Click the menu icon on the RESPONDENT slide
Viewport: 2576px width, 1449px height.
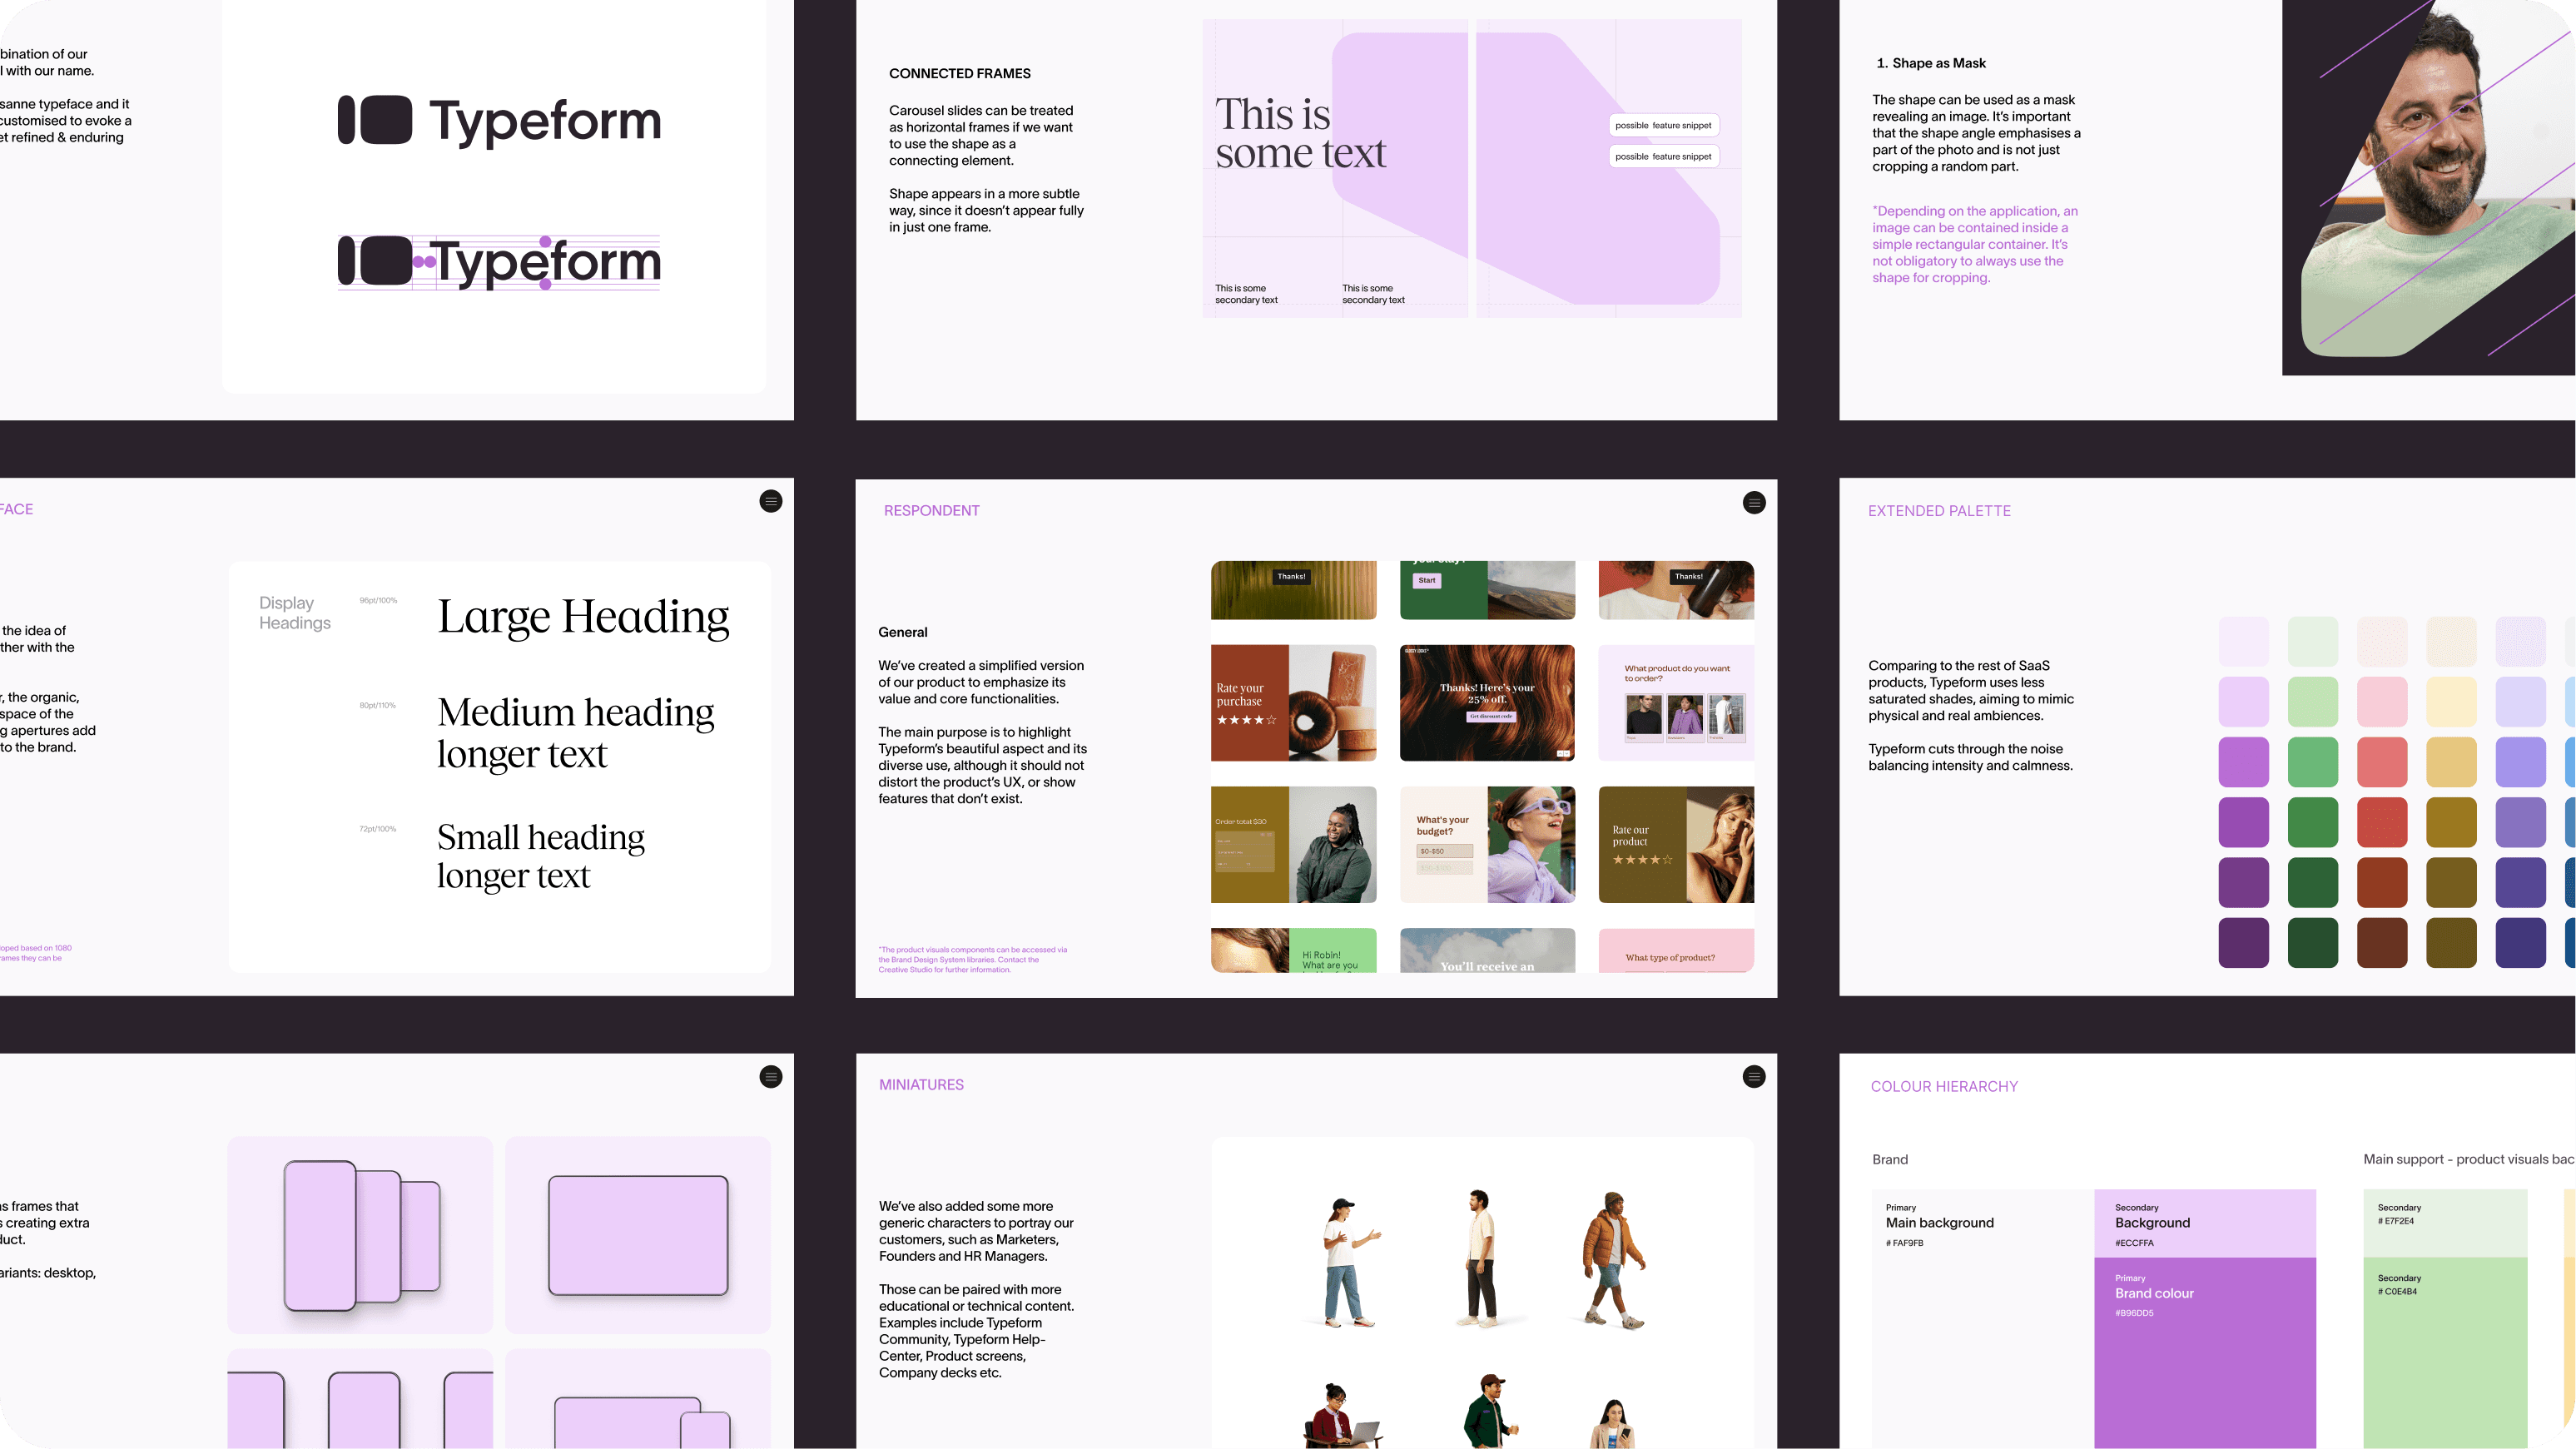(1754, 502)
